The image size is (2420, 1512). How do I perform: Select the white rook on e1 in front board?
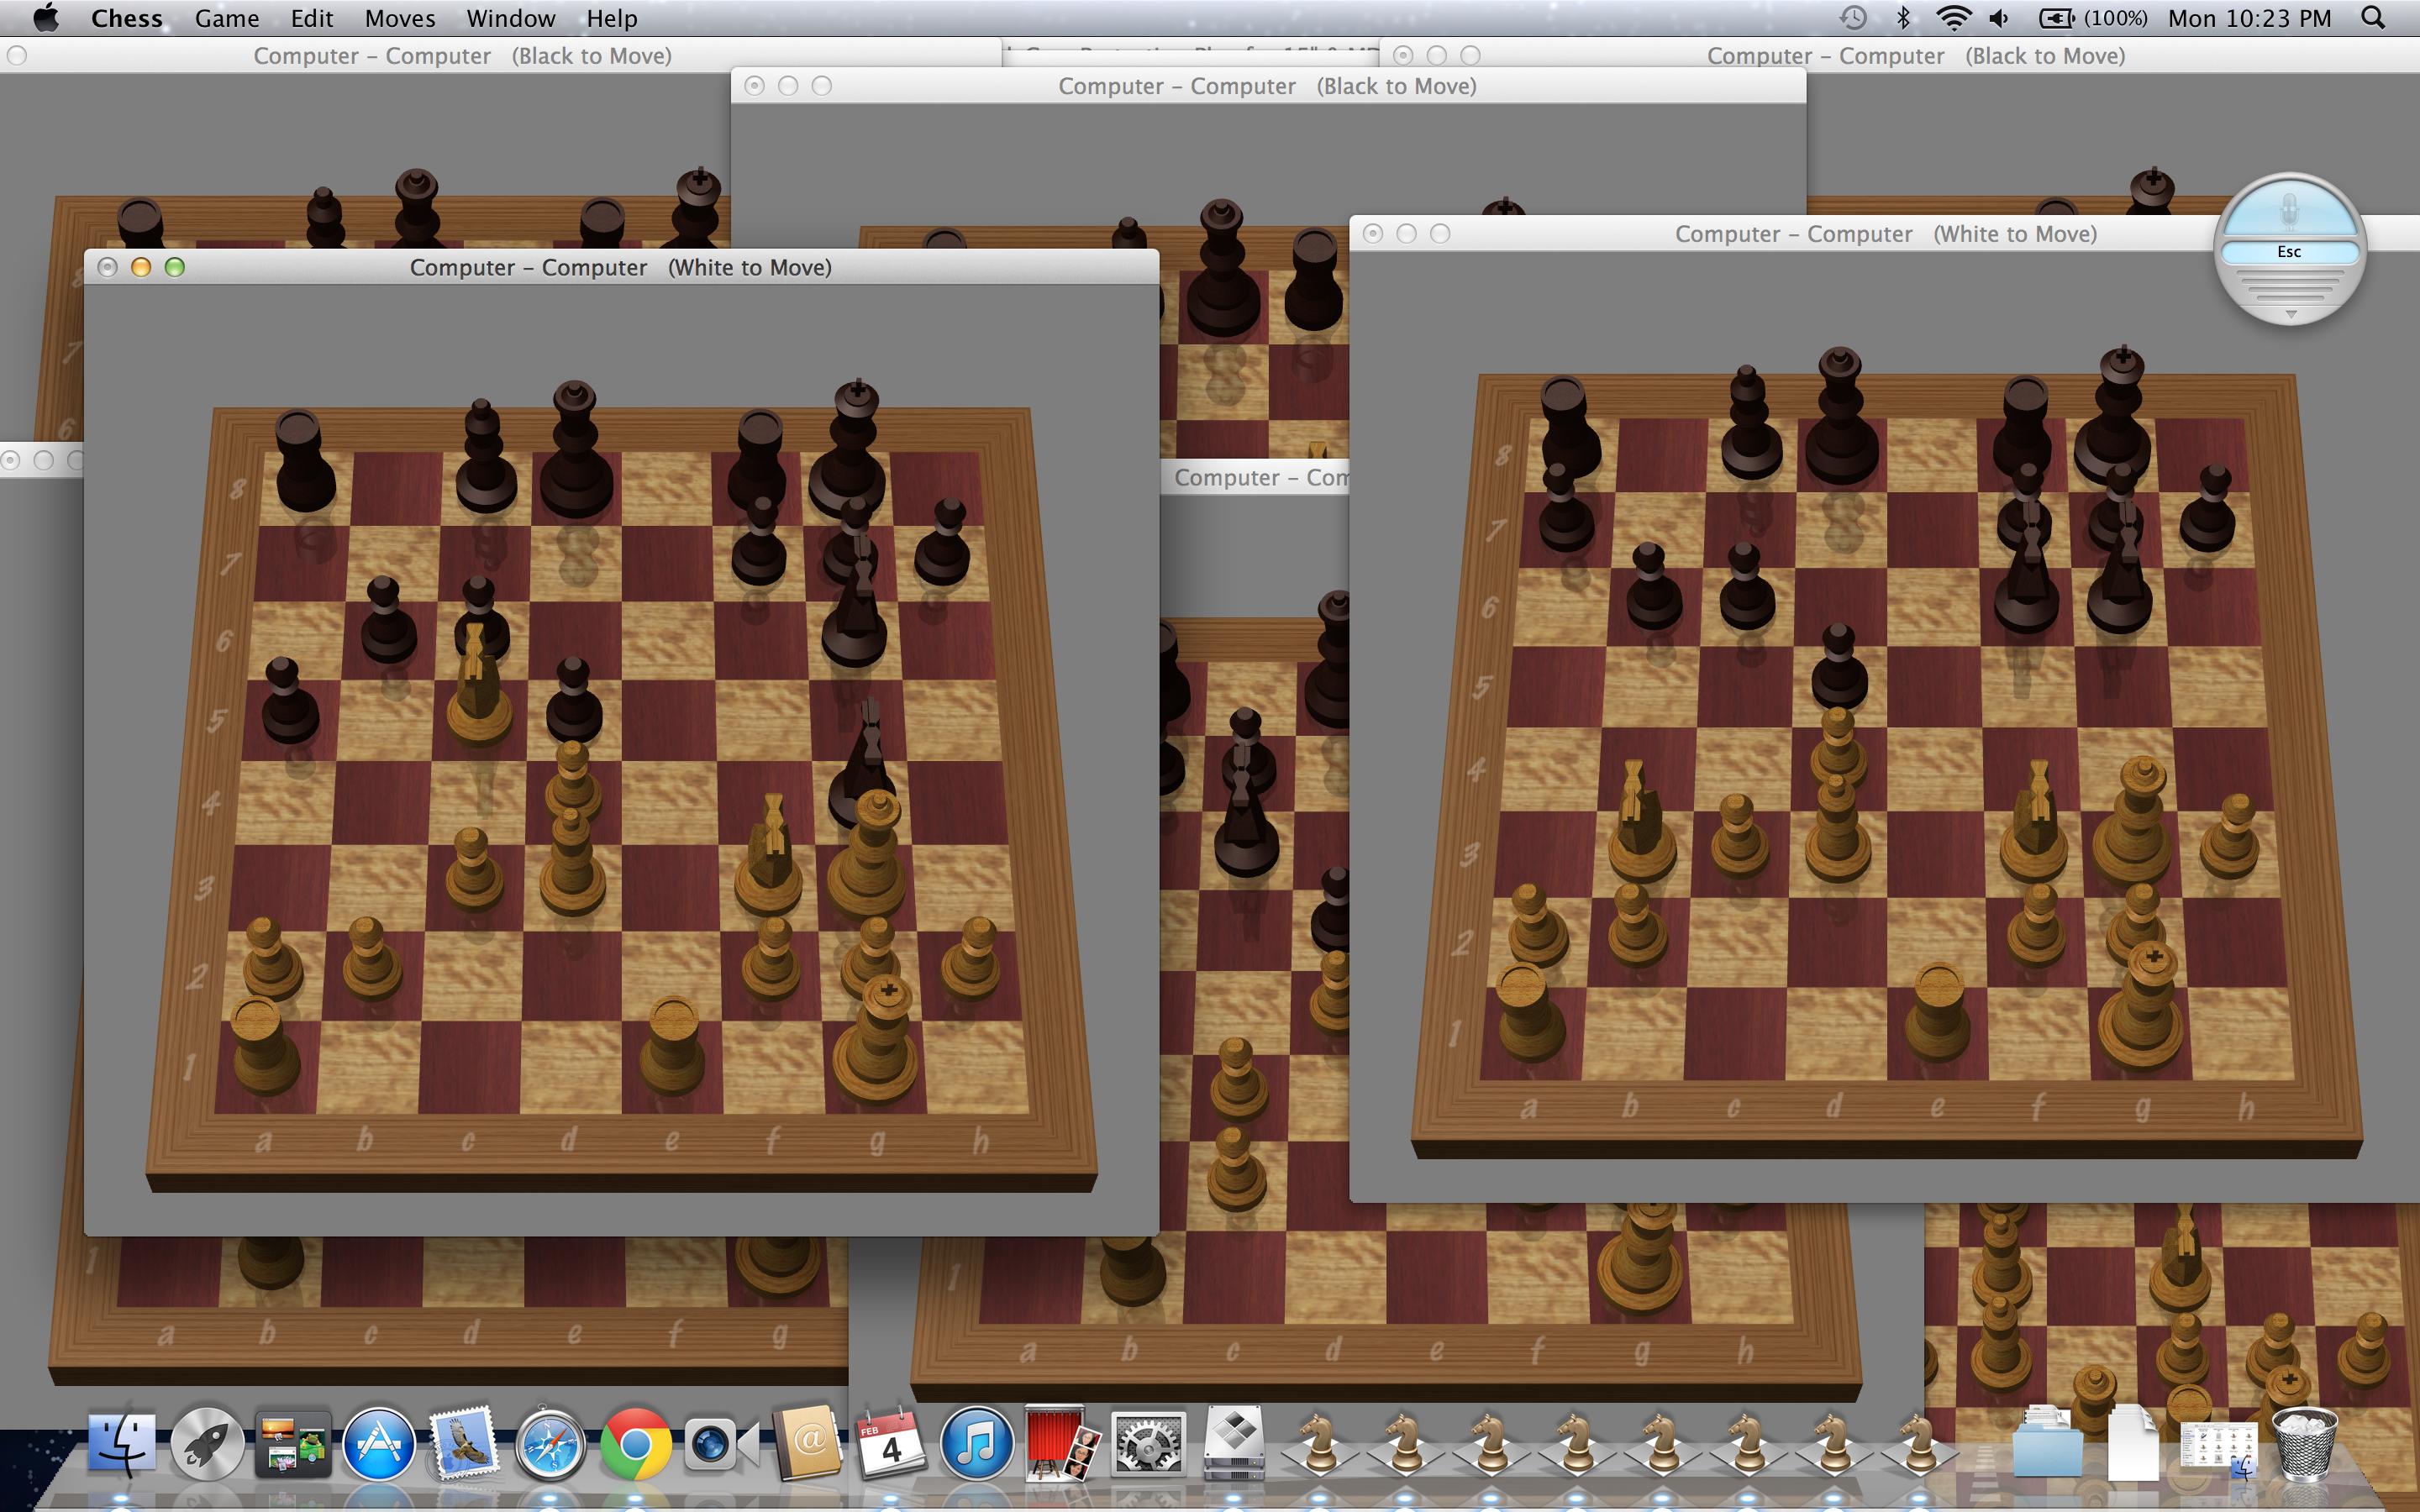(x=672, y=1050)
